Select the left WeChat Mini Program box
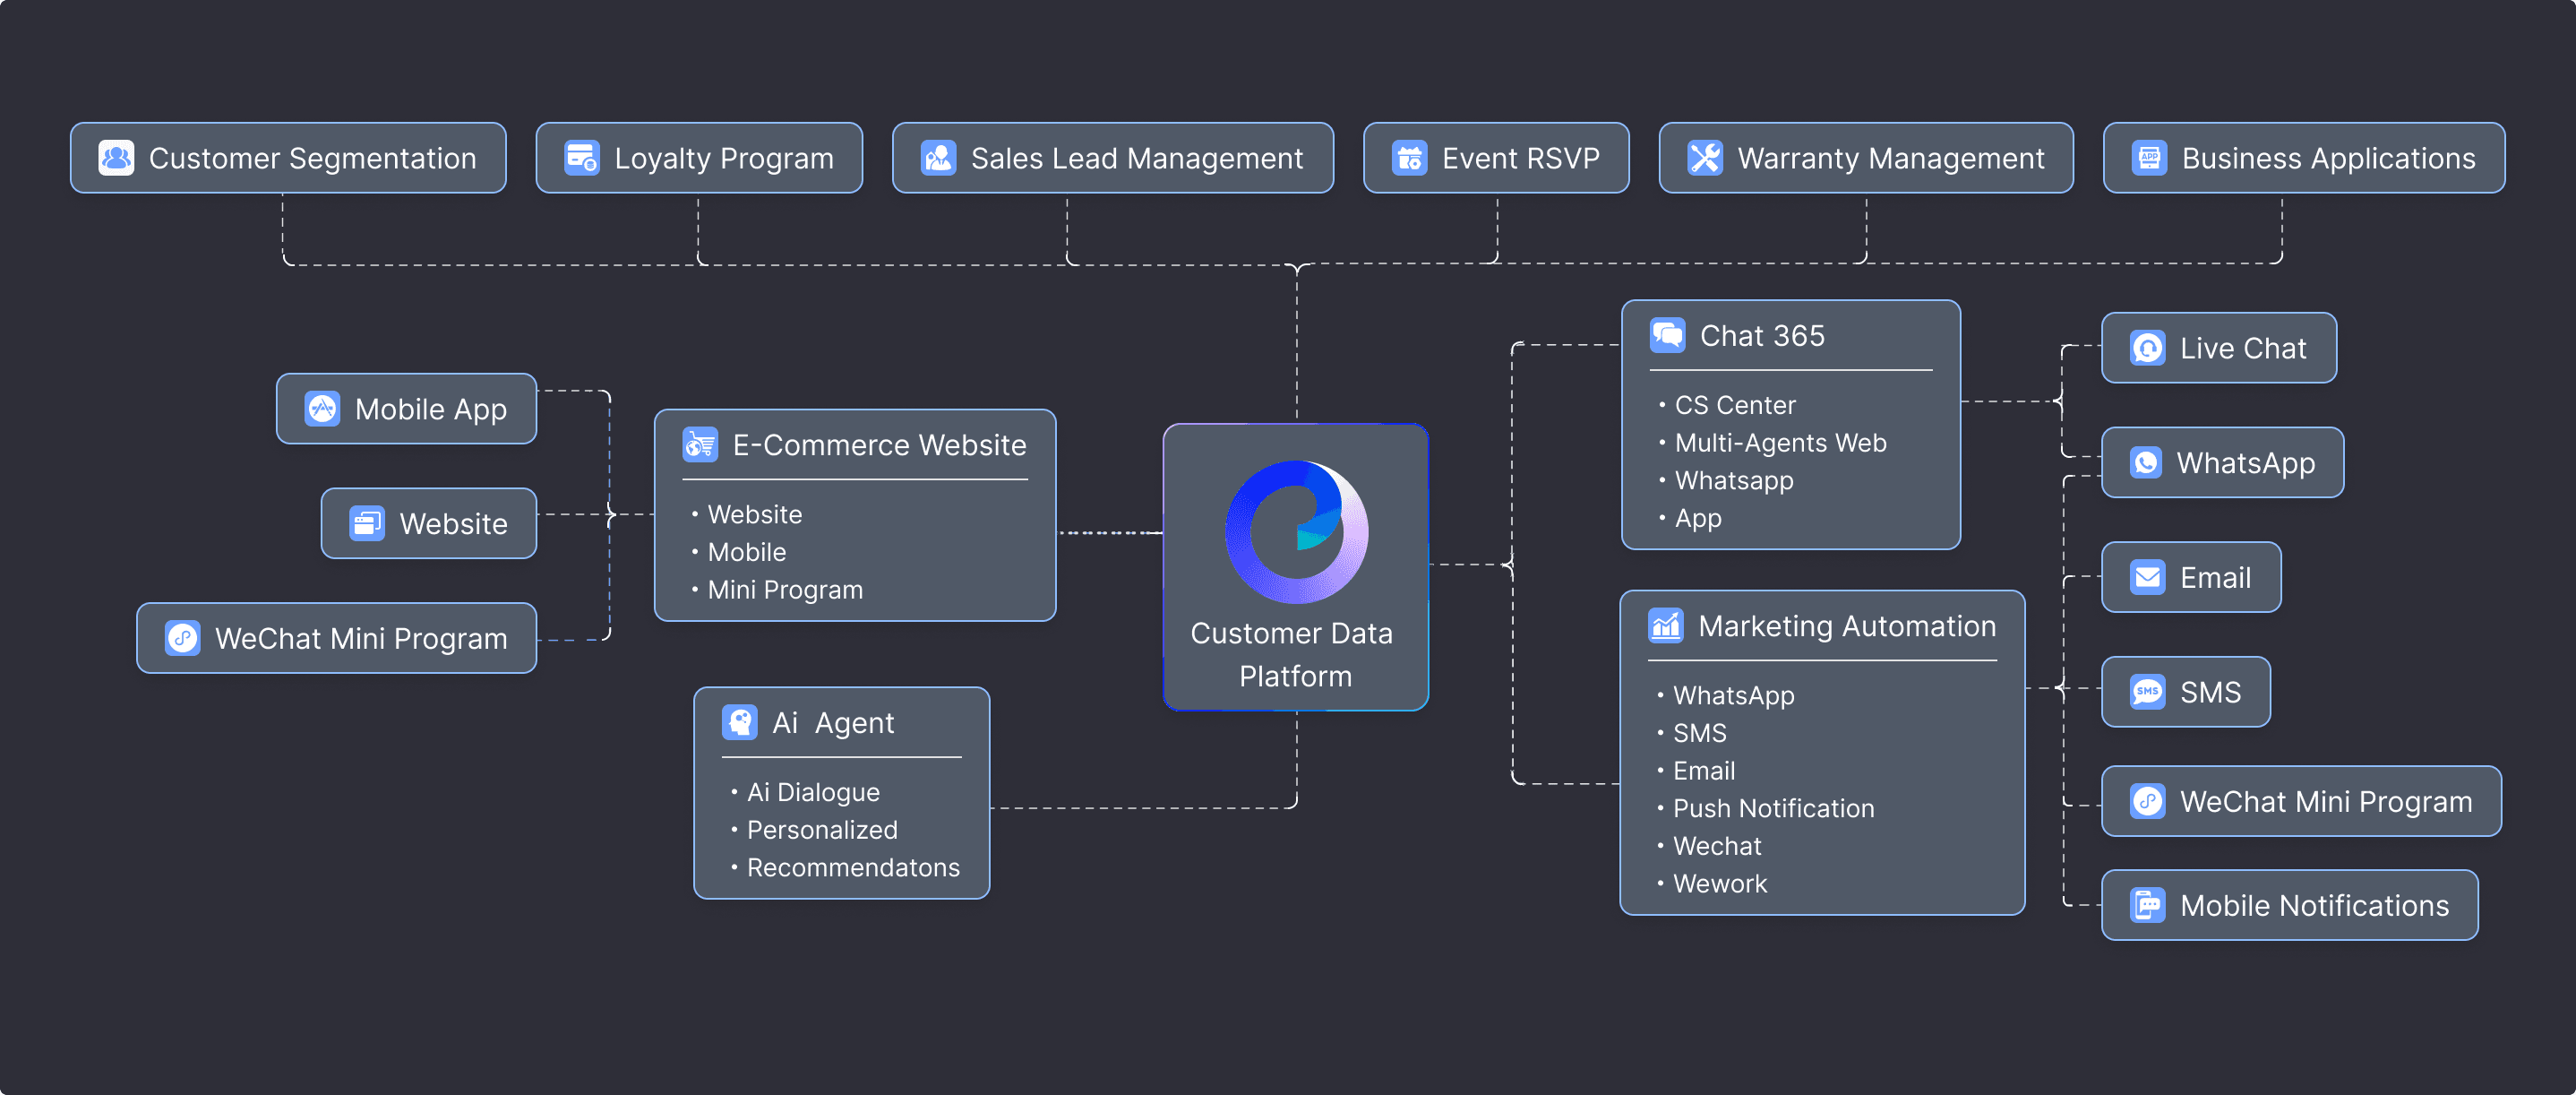2576x1095 pixels. pyautogui.click(x=337, y=638)
